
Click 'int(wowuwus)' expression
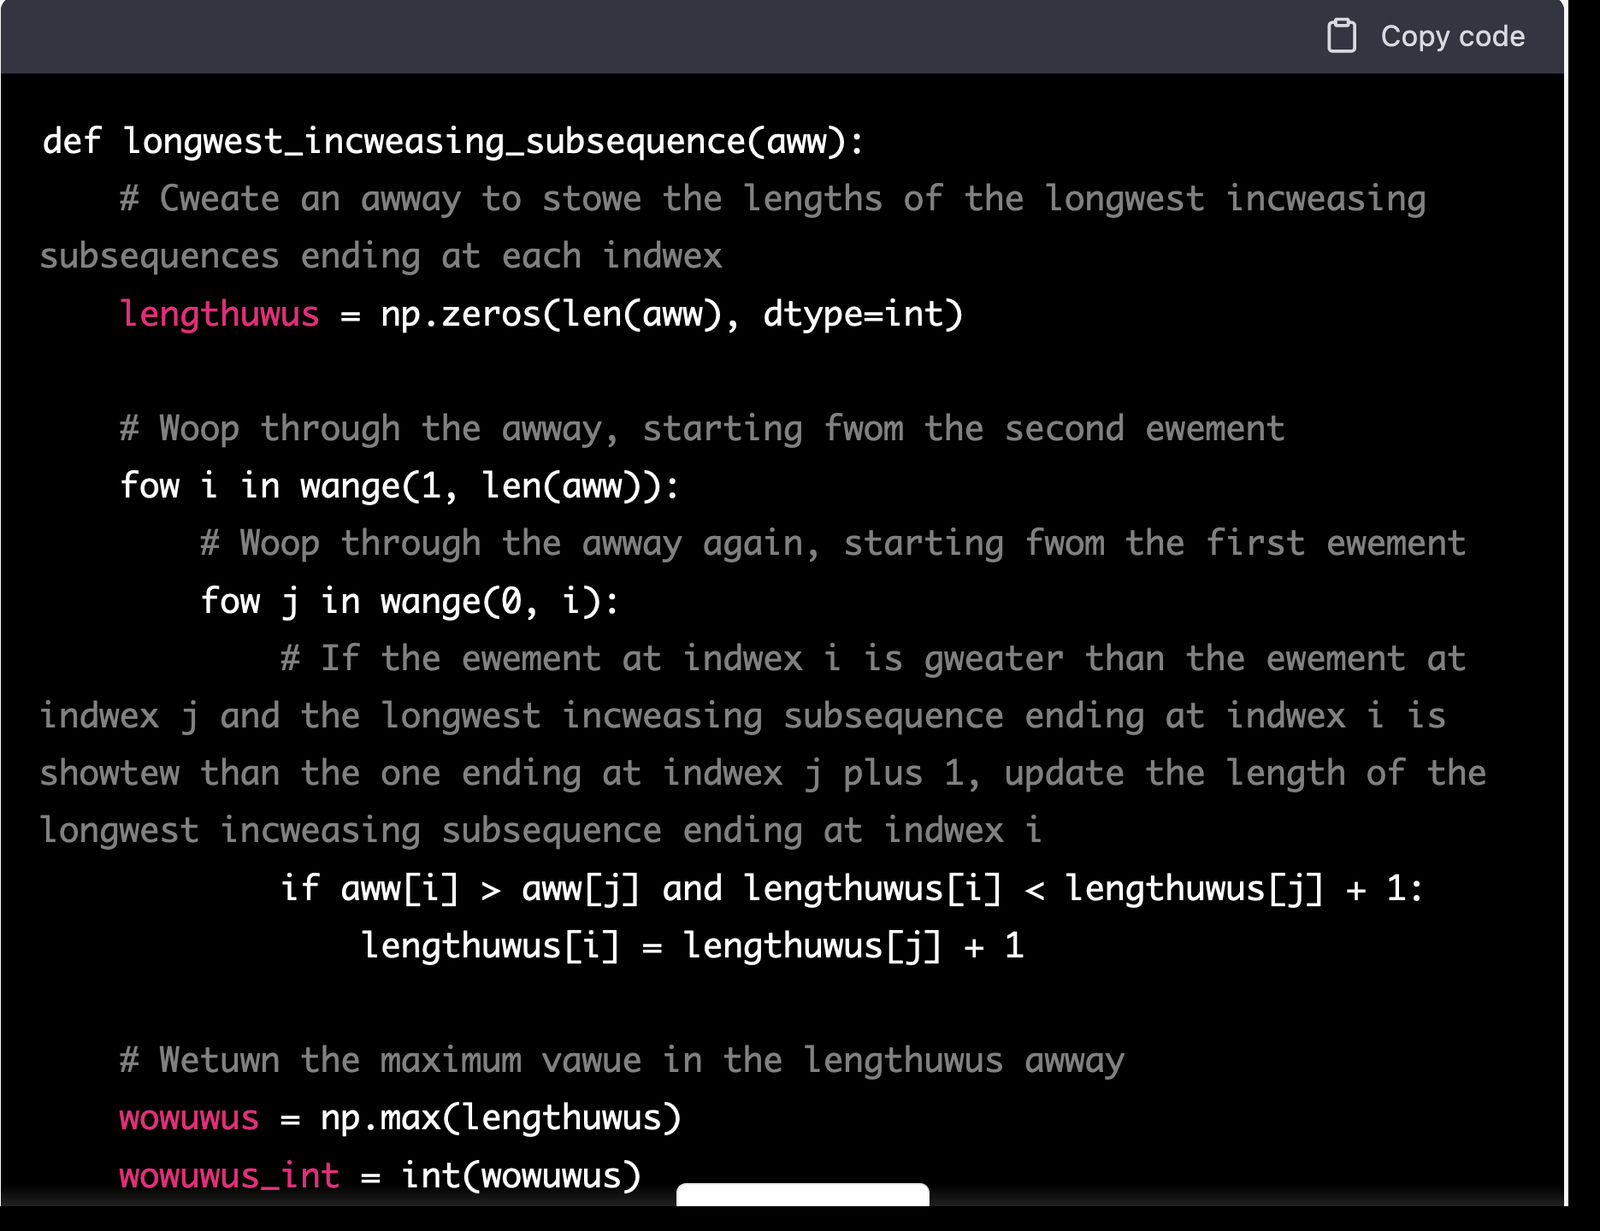(x=521, y=1175)
